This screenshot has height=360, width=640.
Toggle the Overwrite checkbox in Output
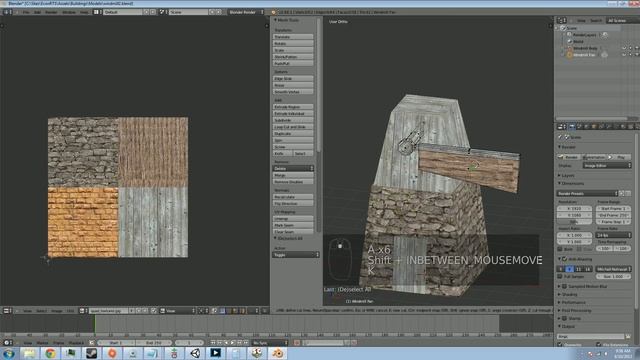point(560,344)
